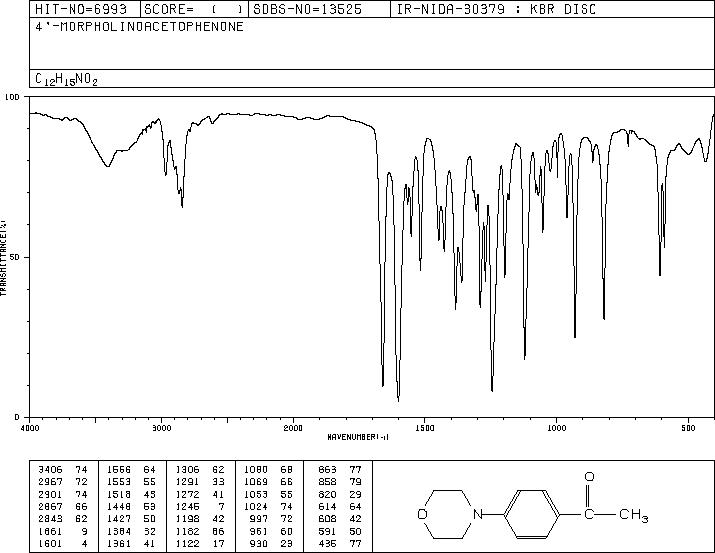715x553 pixels.
Task: Click the 1000 tick label on the wavenumber axis
Action: click(557, 428)
